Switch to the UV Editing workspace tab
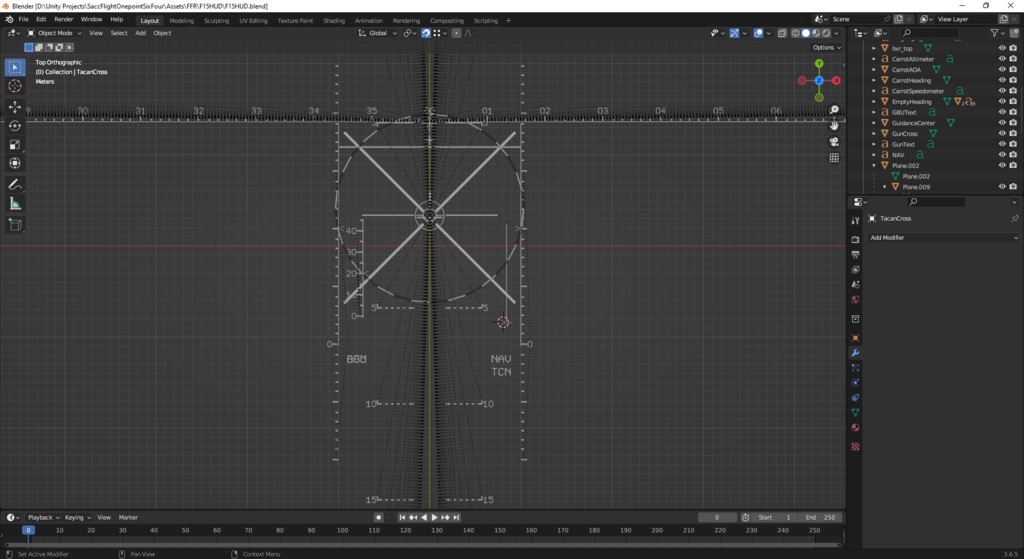This screenshot has width=1024, height=559. (253, 21)
